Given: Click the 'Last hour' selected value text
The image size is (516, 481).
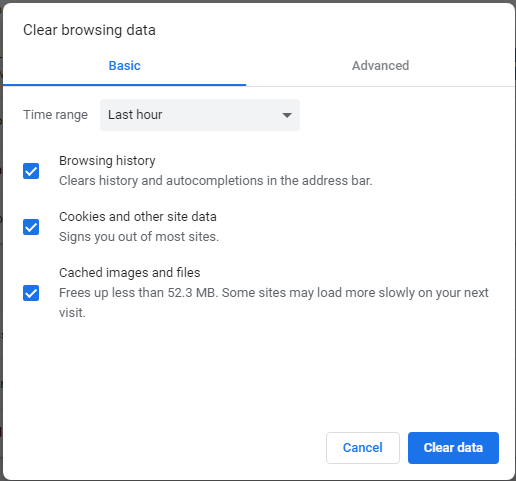Looking at the screenshot, I should tap(135, 115).
